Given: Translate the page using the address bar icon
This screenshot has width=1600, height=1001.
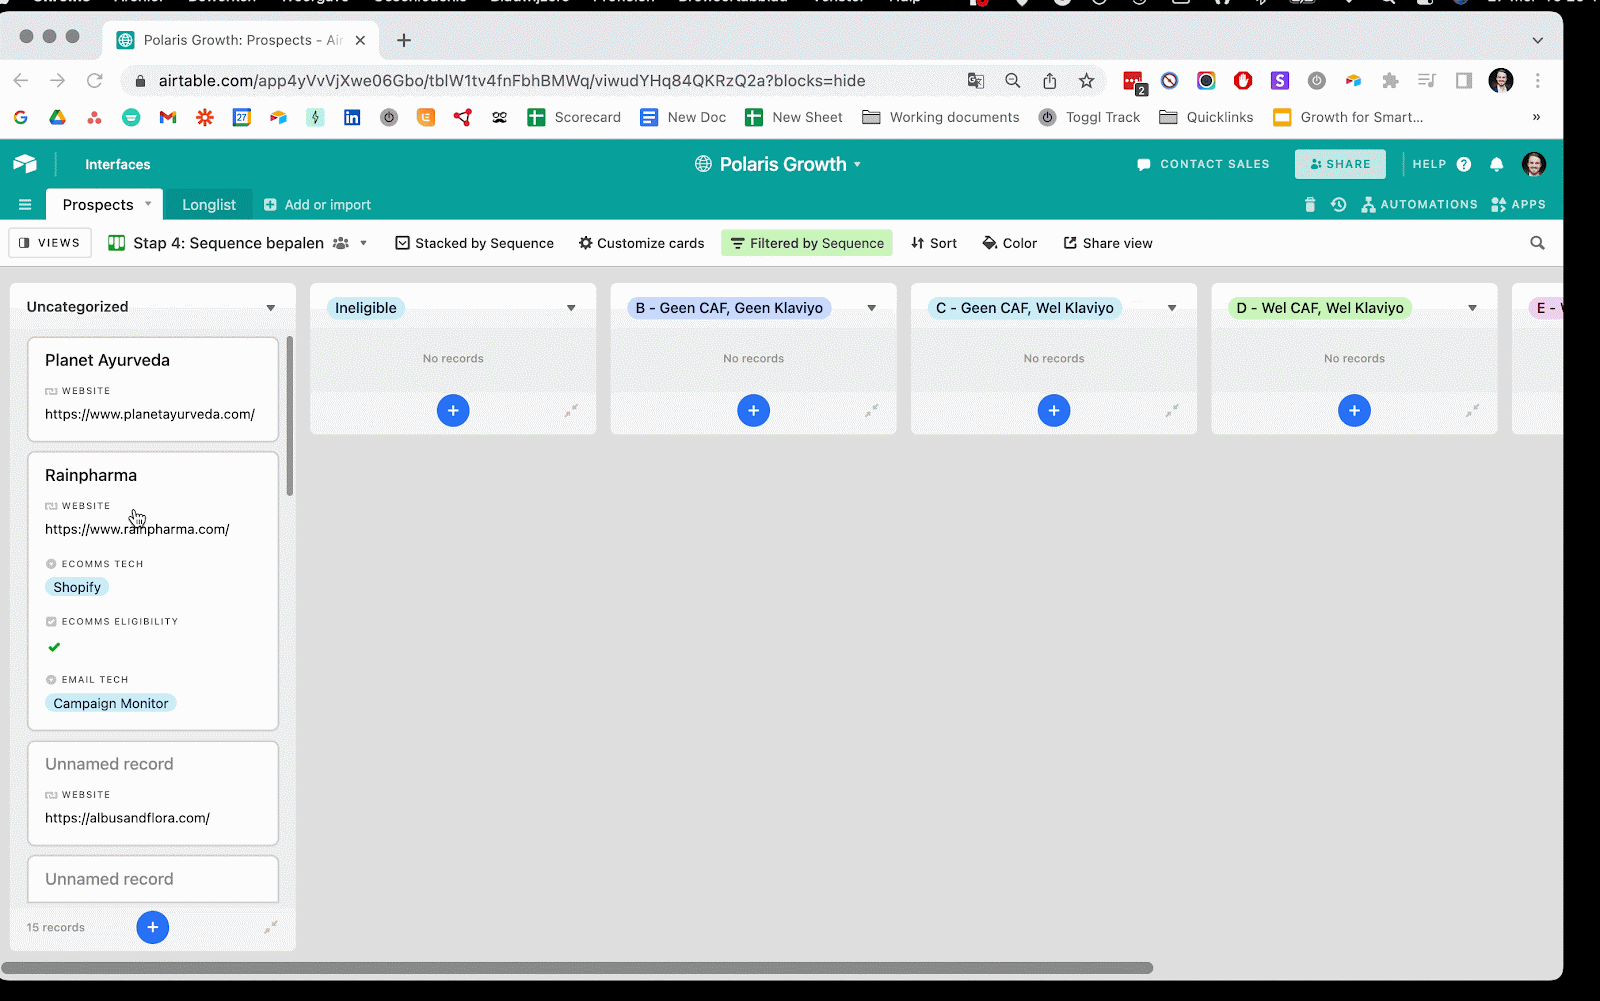Looking at the screenshot, I should tap(975, 81).
